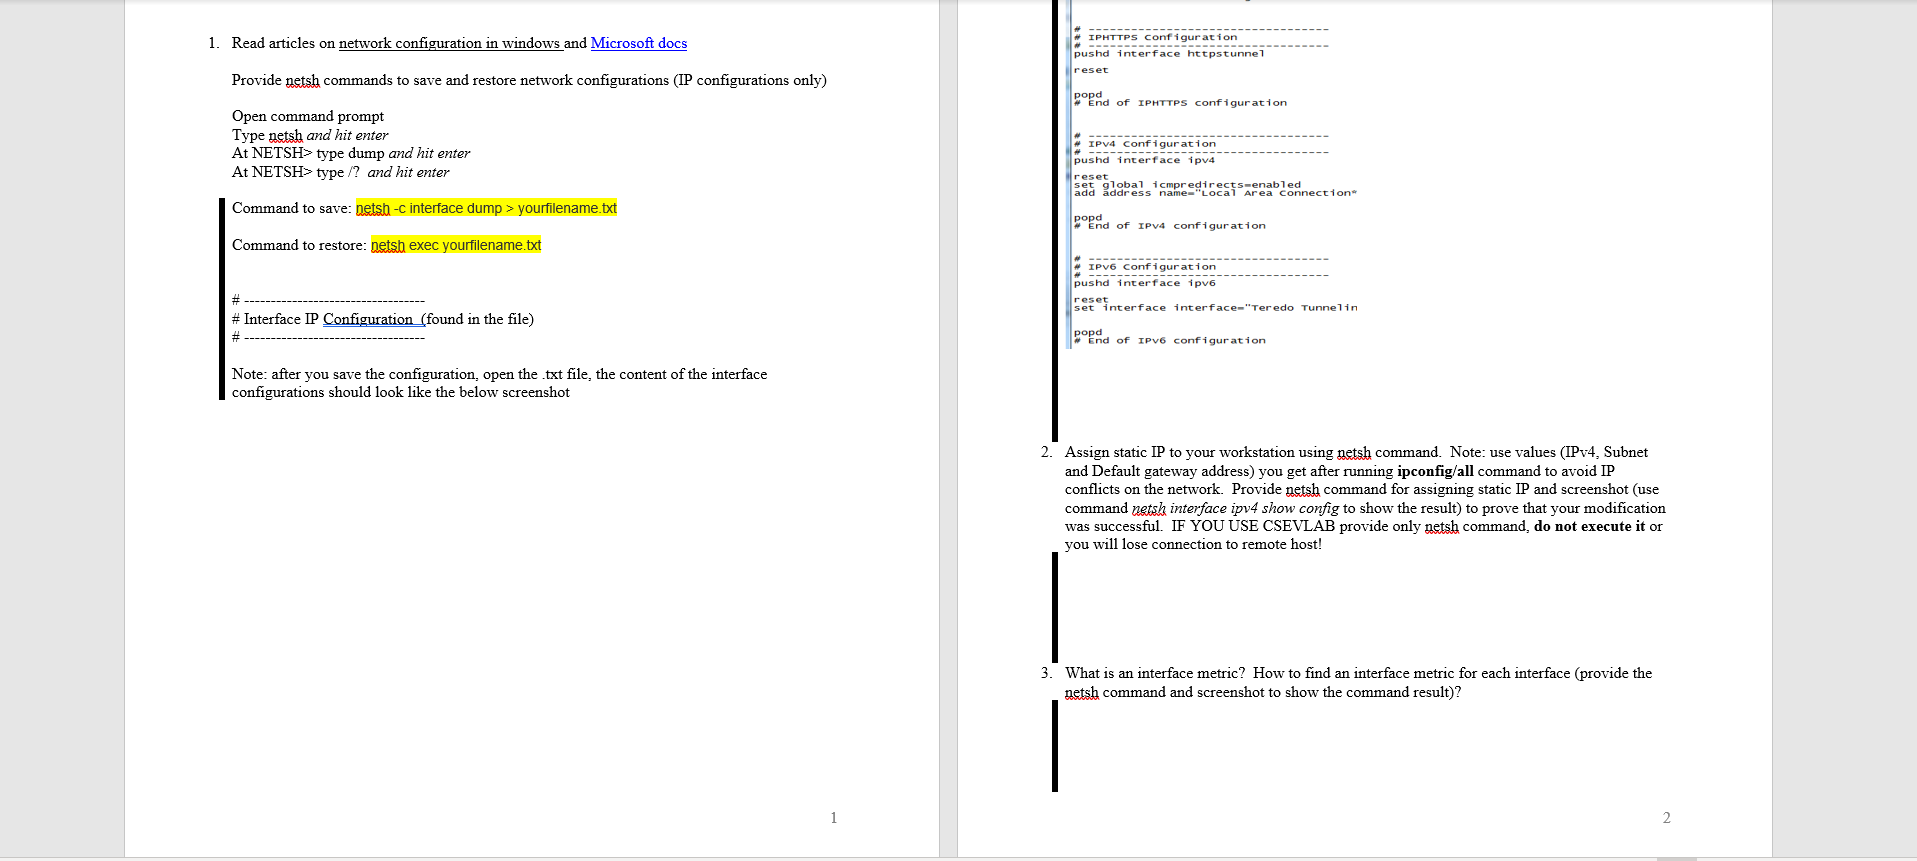Click 'End of IPv6 configuration' line
This screenshot has width=1917, height=861.
tap(1177, 341)
